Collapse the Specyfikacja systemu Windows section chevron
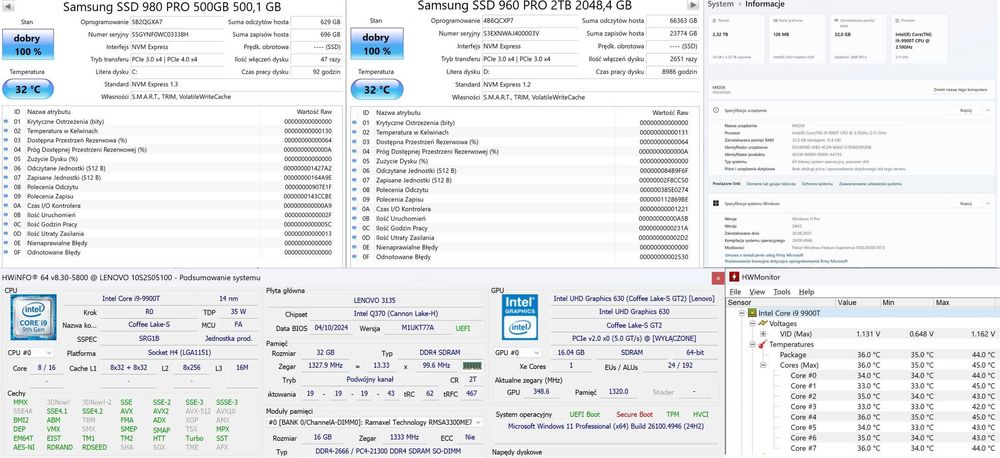The width and height of the screenshot is (1000, 458). [x=986, y=203]
